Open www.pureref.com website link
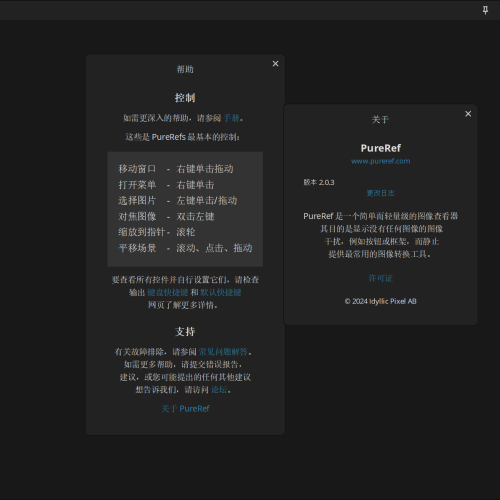Viewport: 500px width, 500px height. [x=380, y=161]
